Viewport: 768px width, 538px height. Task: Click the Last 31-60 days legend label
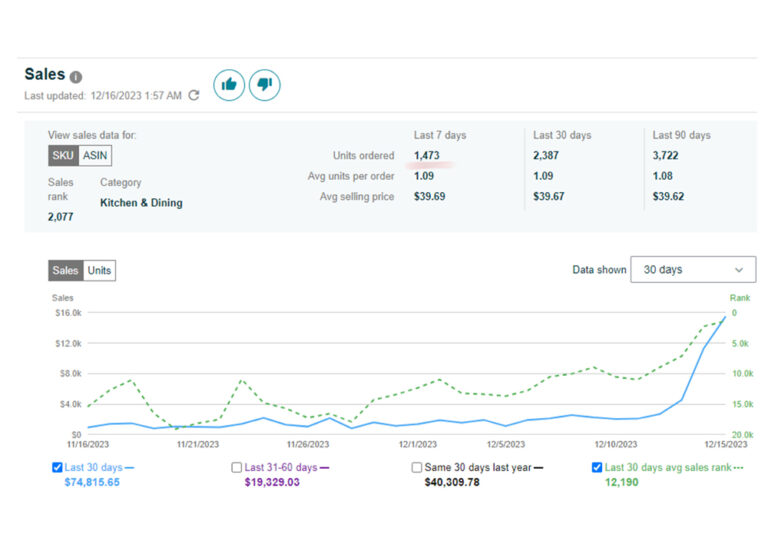pyautogui.click(x=281, y=467)
